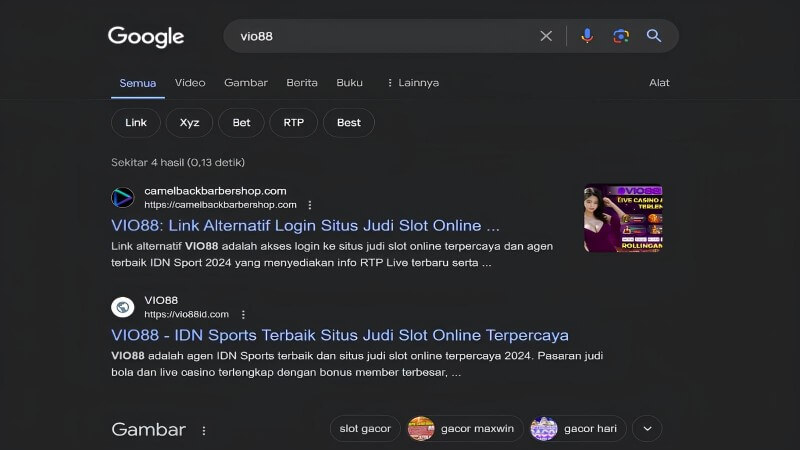This screenshot has width=800, height=450.
Task: Clear the search box with the X icon
Action: pyautogui.click(x=546, y=36)
